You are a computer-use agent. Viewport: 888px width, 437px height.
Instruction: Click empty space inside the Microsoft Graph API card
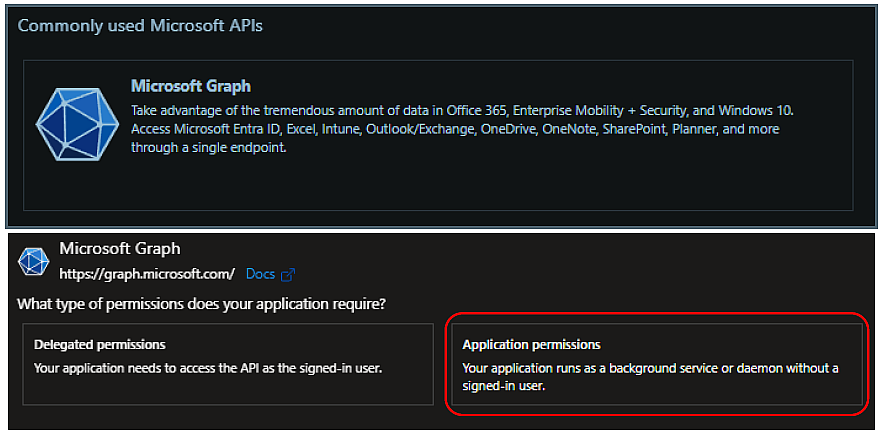[x=500, y=185]
